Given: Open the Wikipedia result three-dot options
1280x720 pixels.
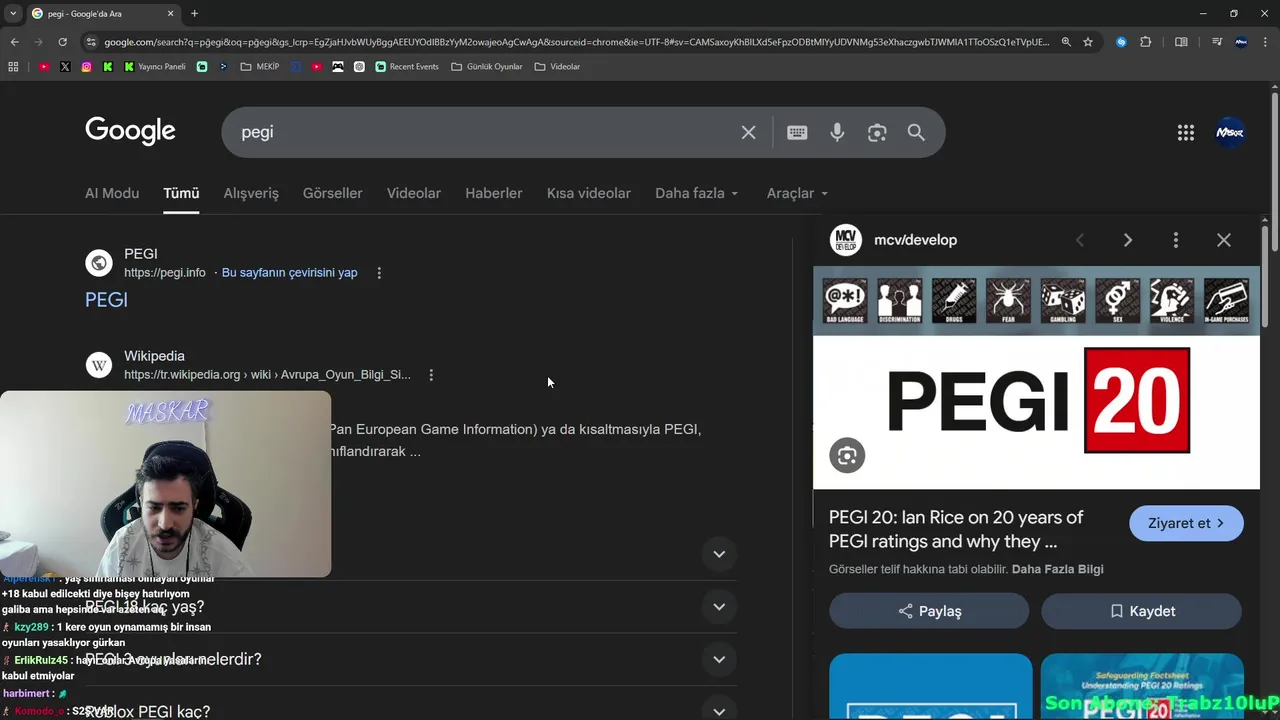Looking at the screenshot, I should pos(431,375).
